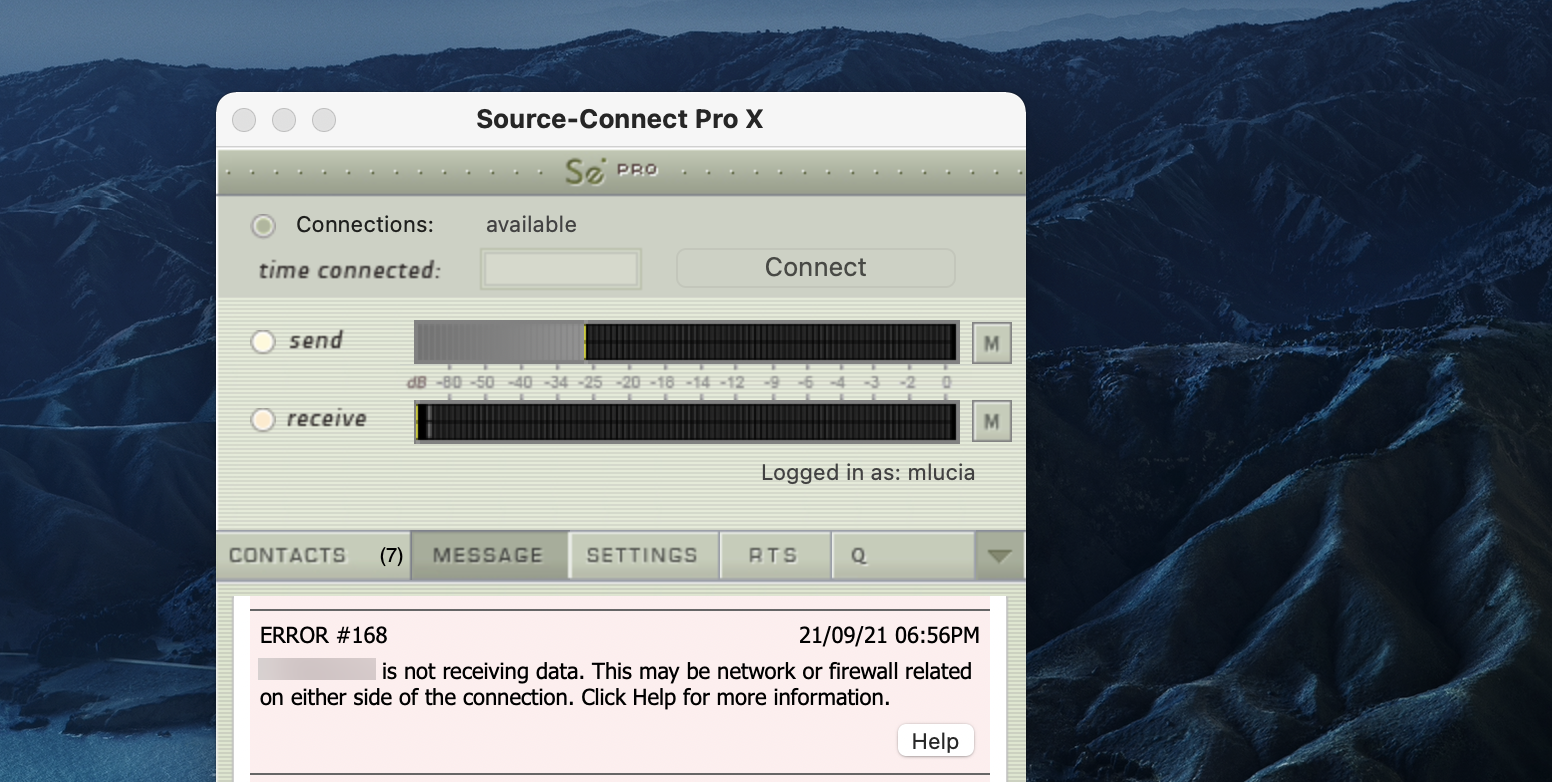Click the send level meter

coord(686,342)
